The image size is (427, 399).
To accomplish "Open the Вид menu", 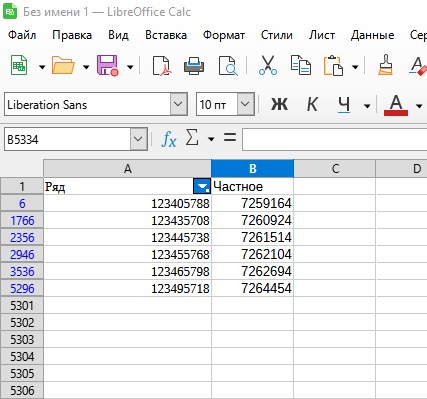I will tap(118, 35).
